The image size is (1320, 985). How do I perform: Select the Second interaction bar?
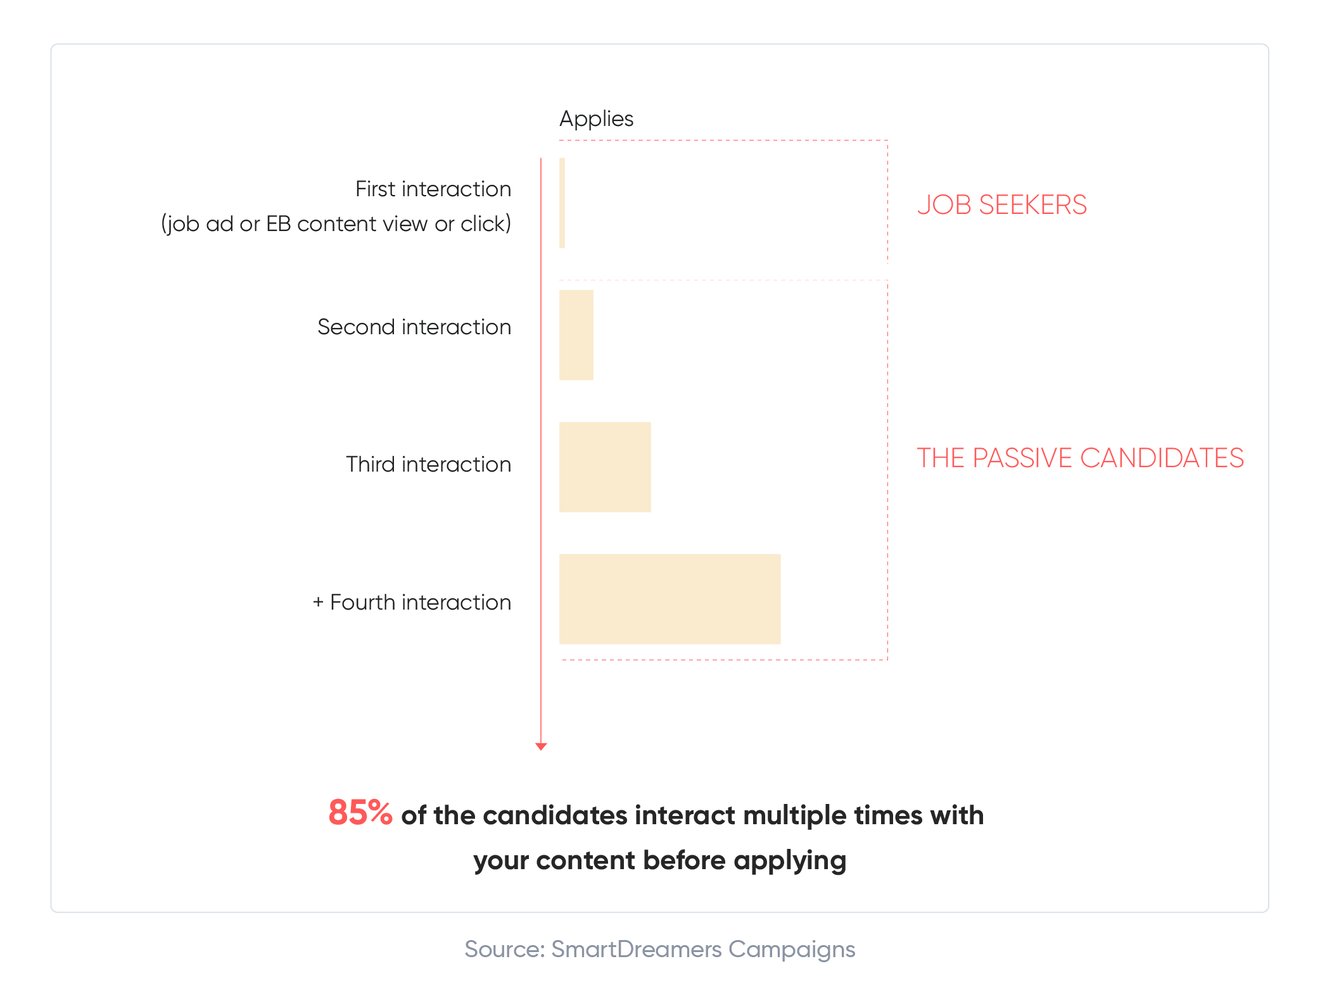click(x=576, y=335)
